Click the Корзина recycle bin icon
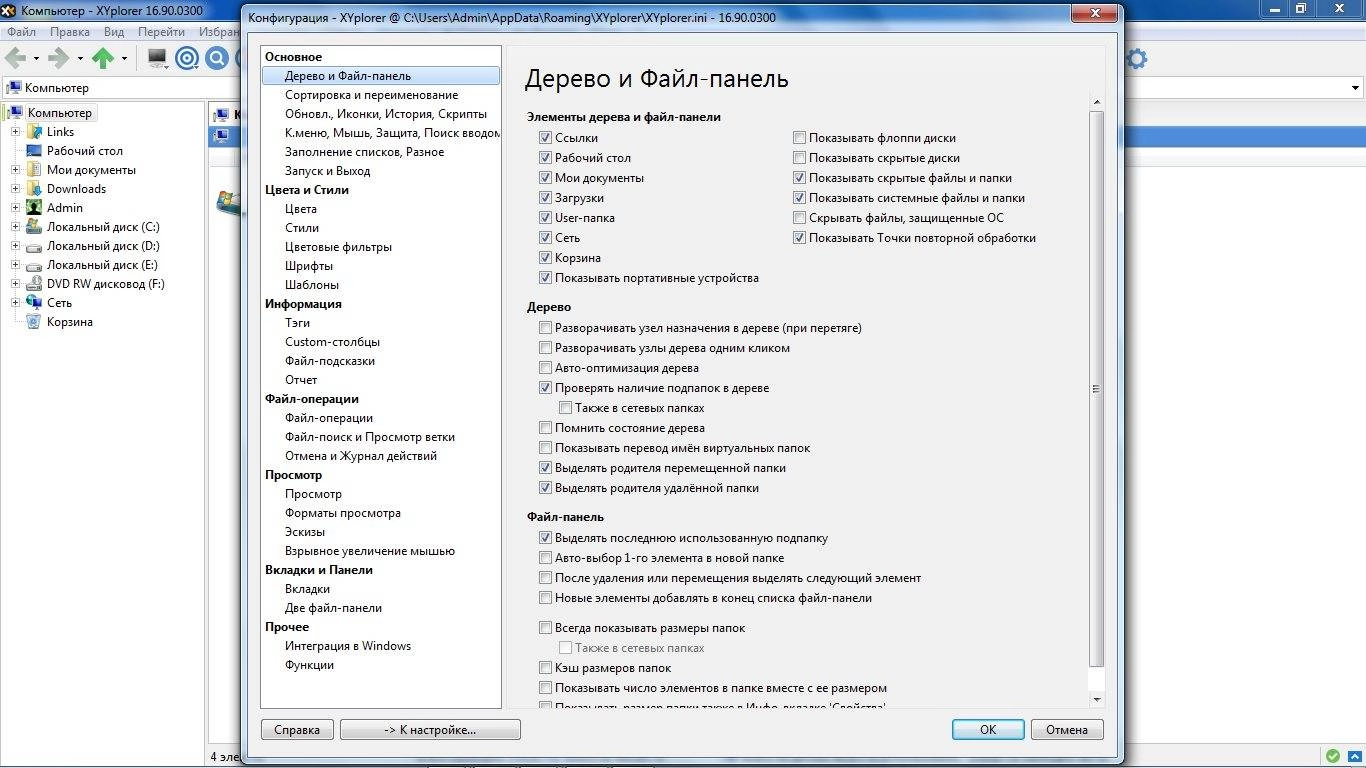 point(34,322)
